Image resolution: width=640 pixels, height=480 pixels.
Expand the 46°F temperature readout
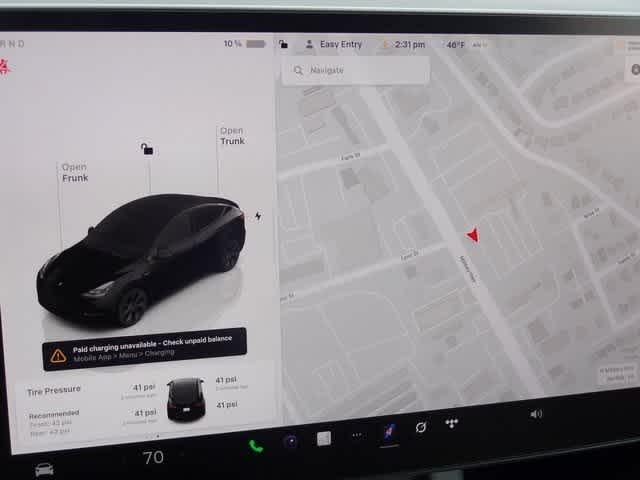coord(455,45)
